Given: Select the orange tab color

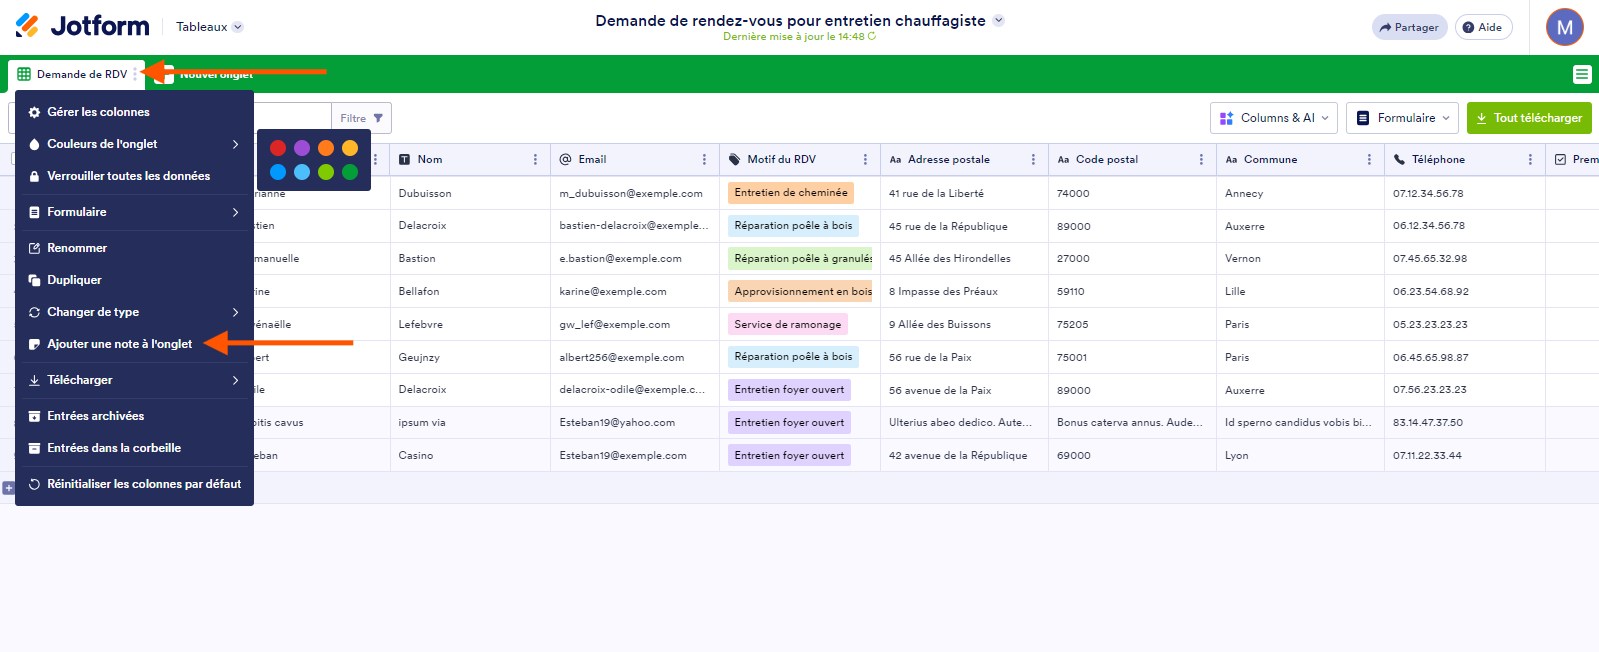Looking at the screenshot, I should coord(326,148).
